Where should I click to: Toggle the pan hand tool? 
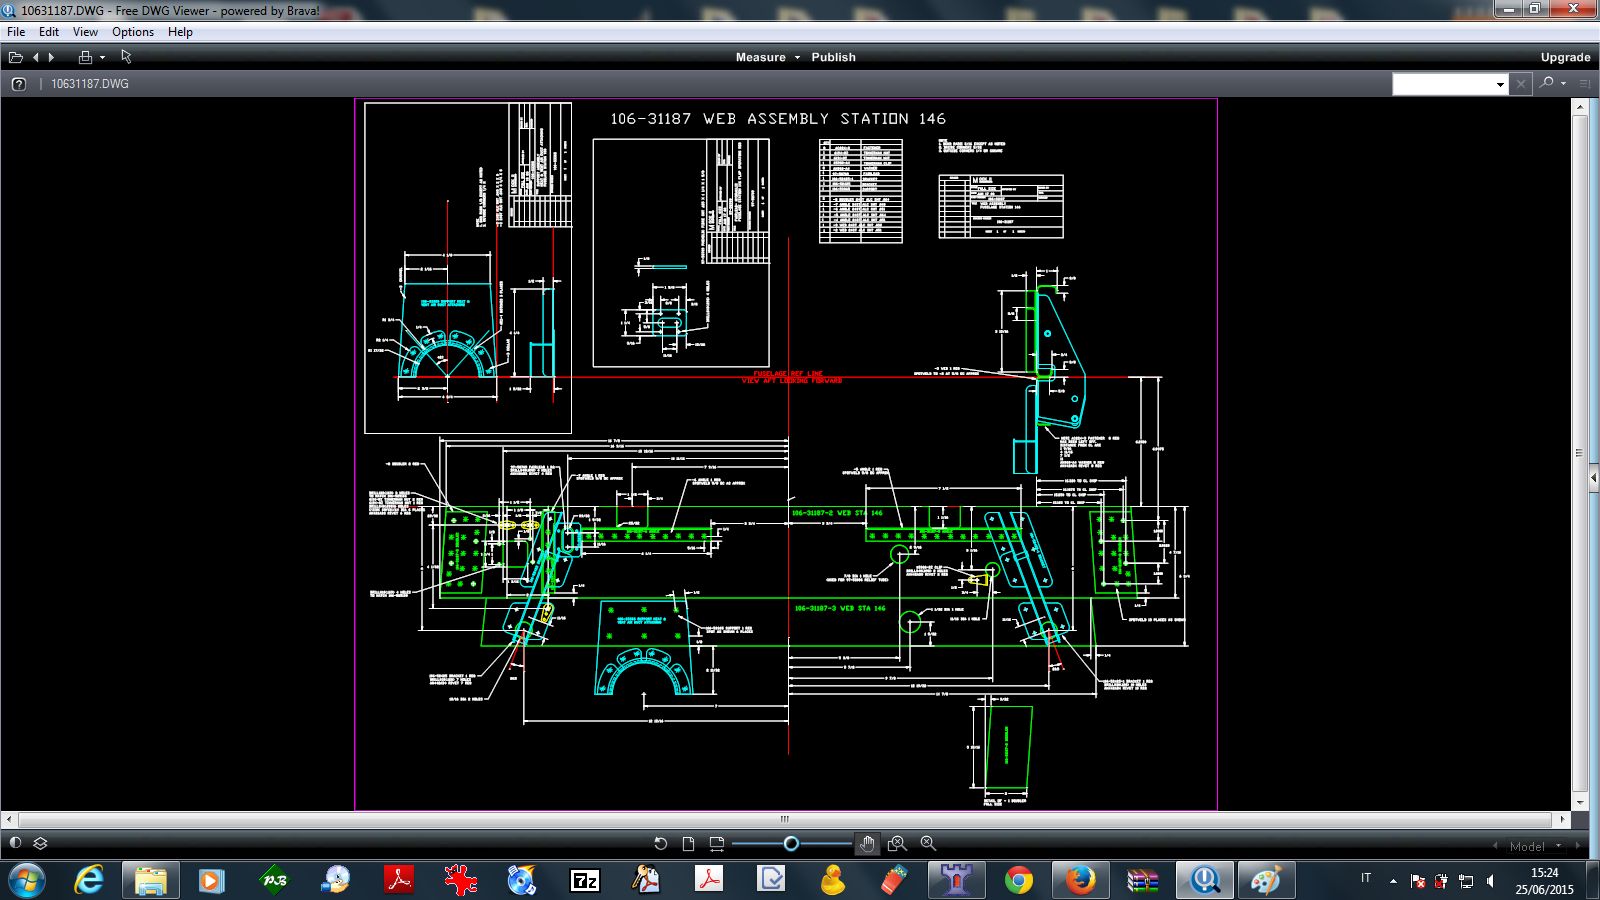867,843
